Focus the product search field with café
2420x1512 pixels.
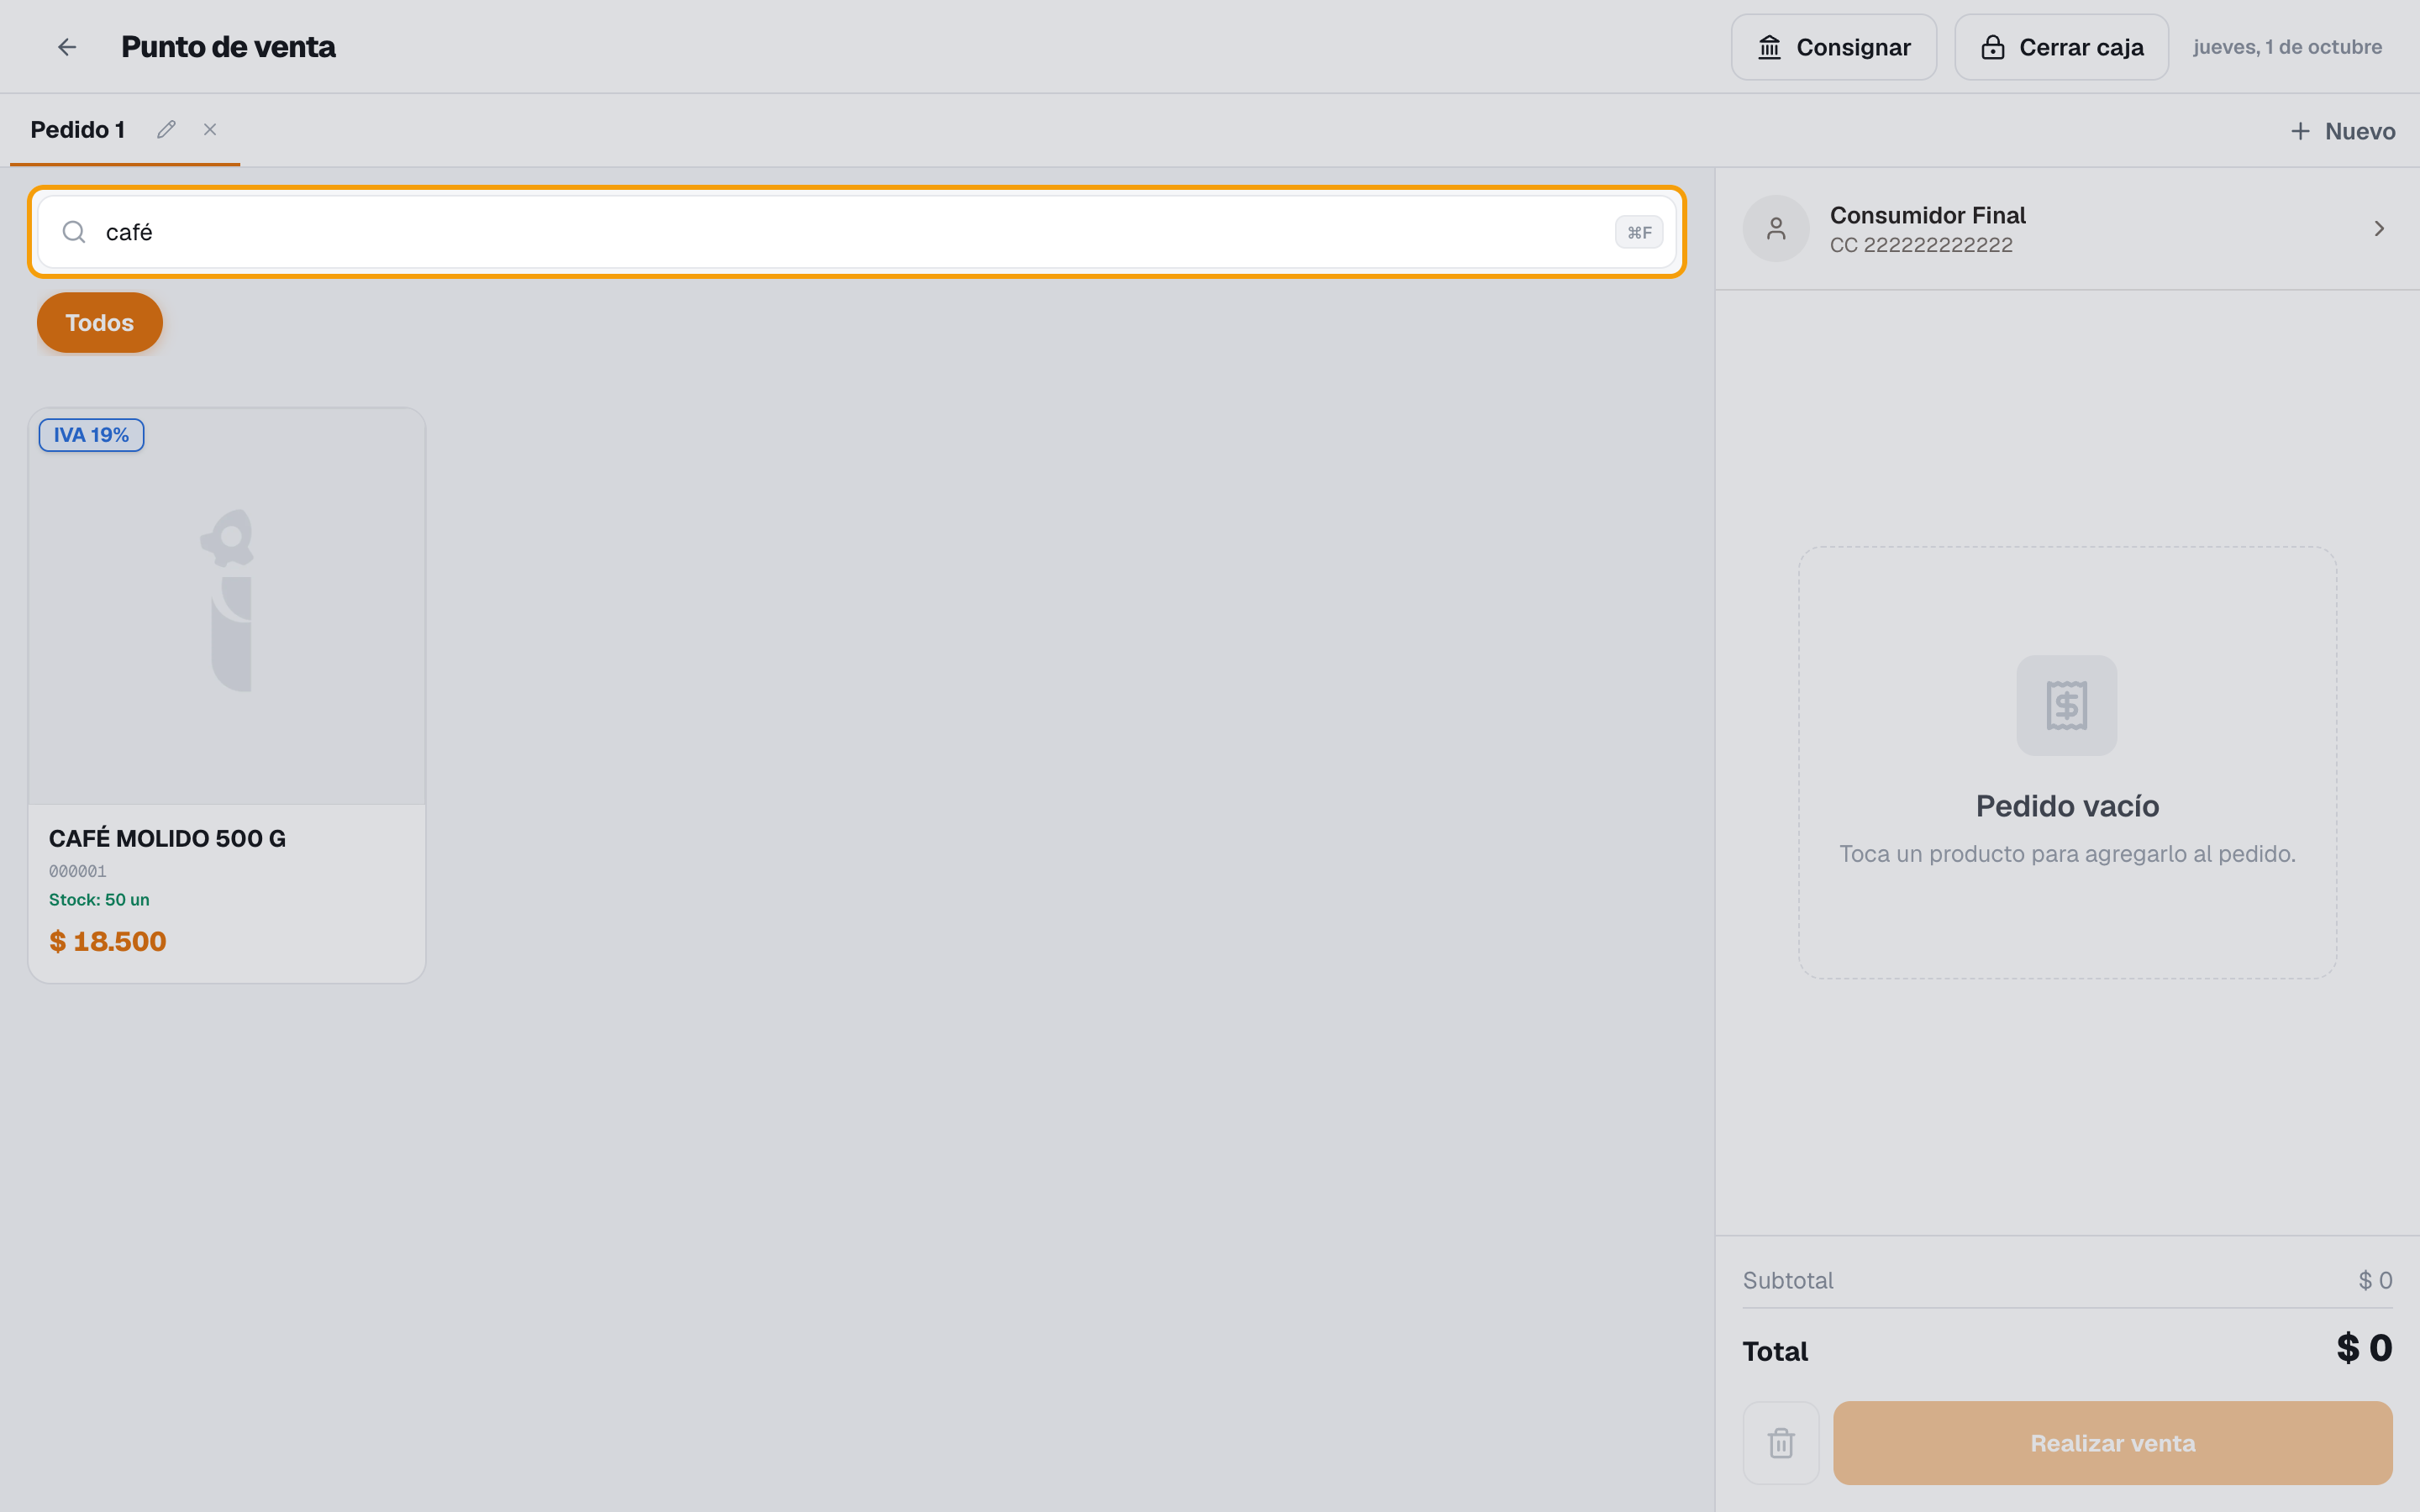857,232
